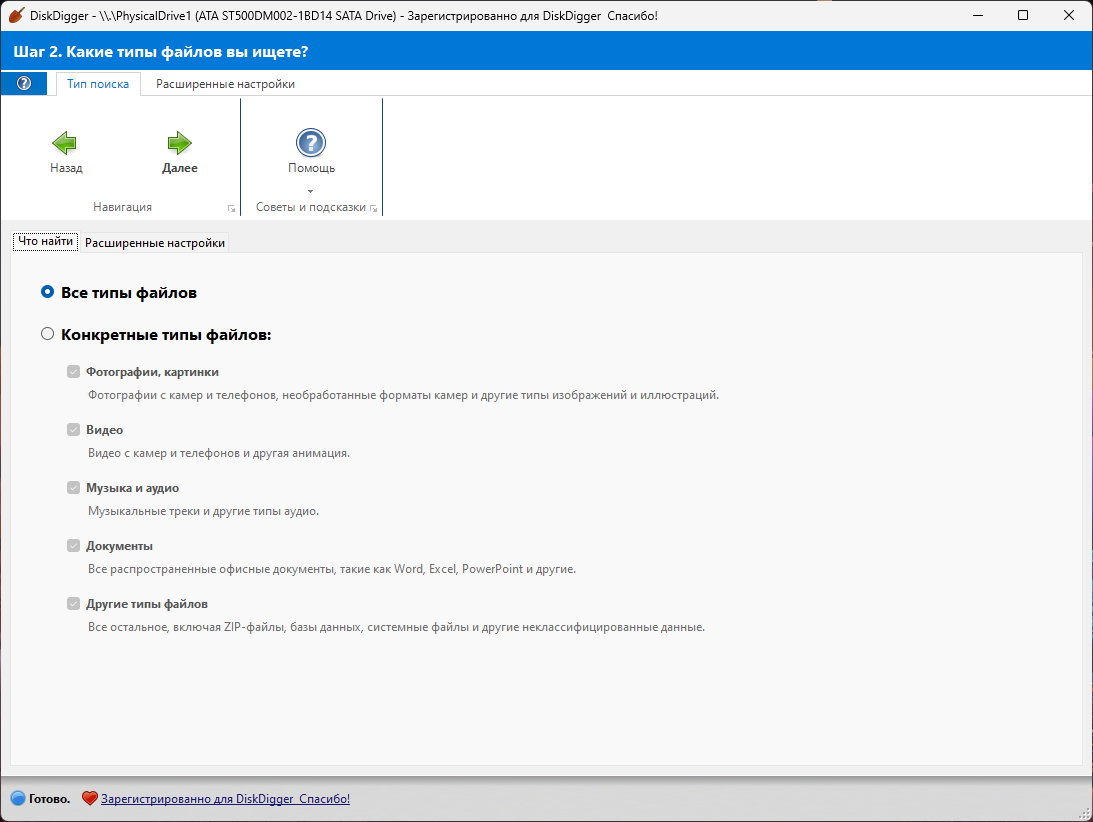Click the window resize grip in corner
Viewport: 1093px width, 822px height.
[x=1085, y=814]
